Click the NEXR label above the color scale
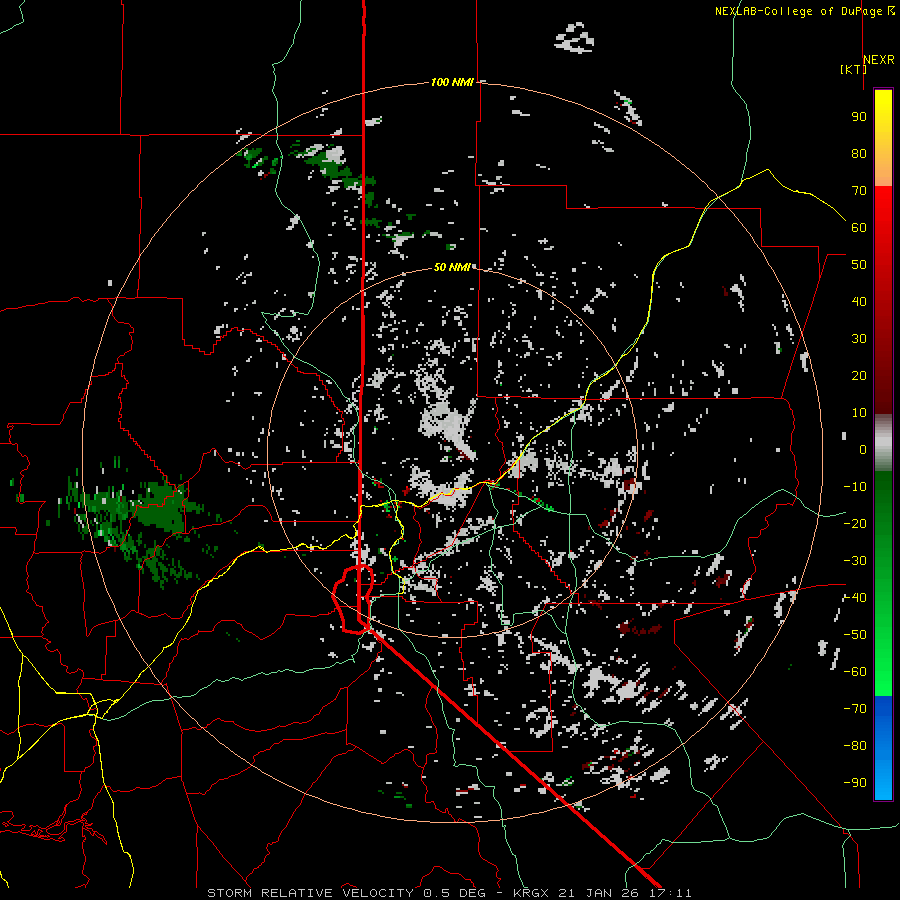Viewport: 900px width, 900px height. click(x=879, y=60)
